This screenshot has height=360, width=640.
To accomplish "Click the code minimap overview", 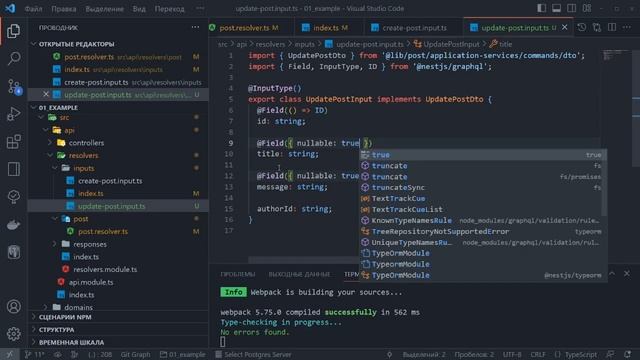I will pos(616,56).
